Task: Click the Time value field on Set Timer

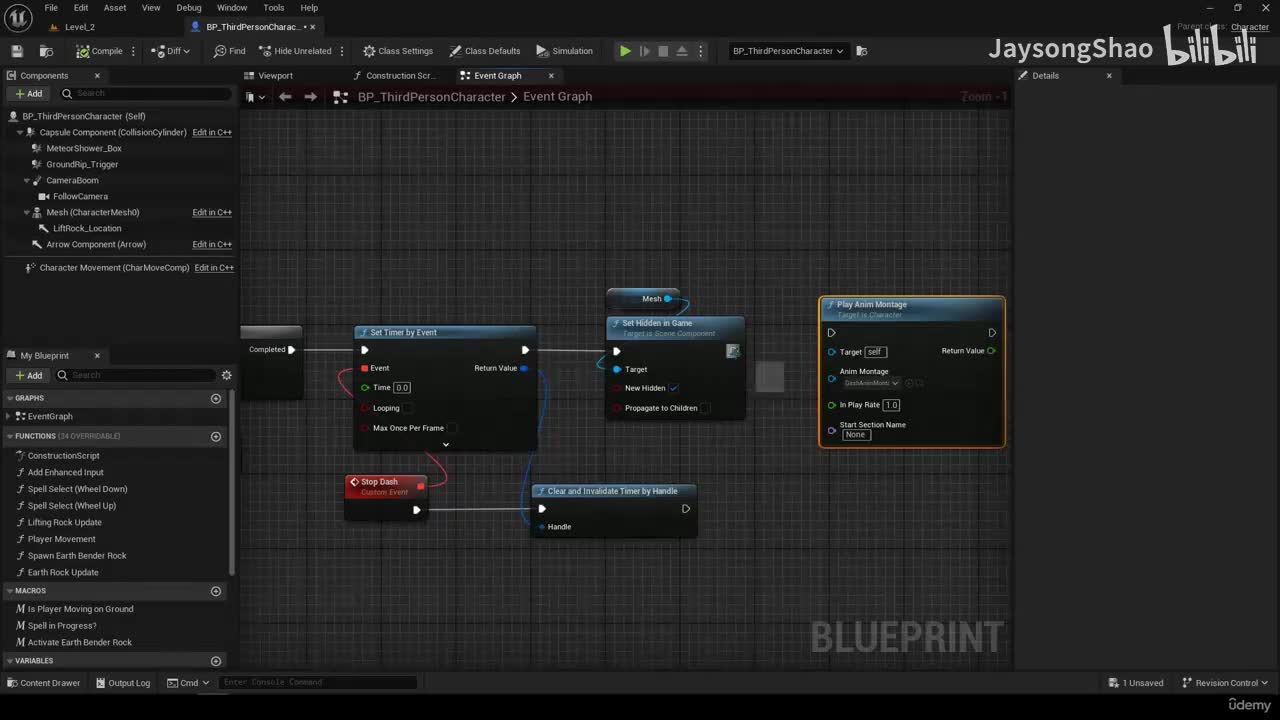Action: click(x=402, y=388)
